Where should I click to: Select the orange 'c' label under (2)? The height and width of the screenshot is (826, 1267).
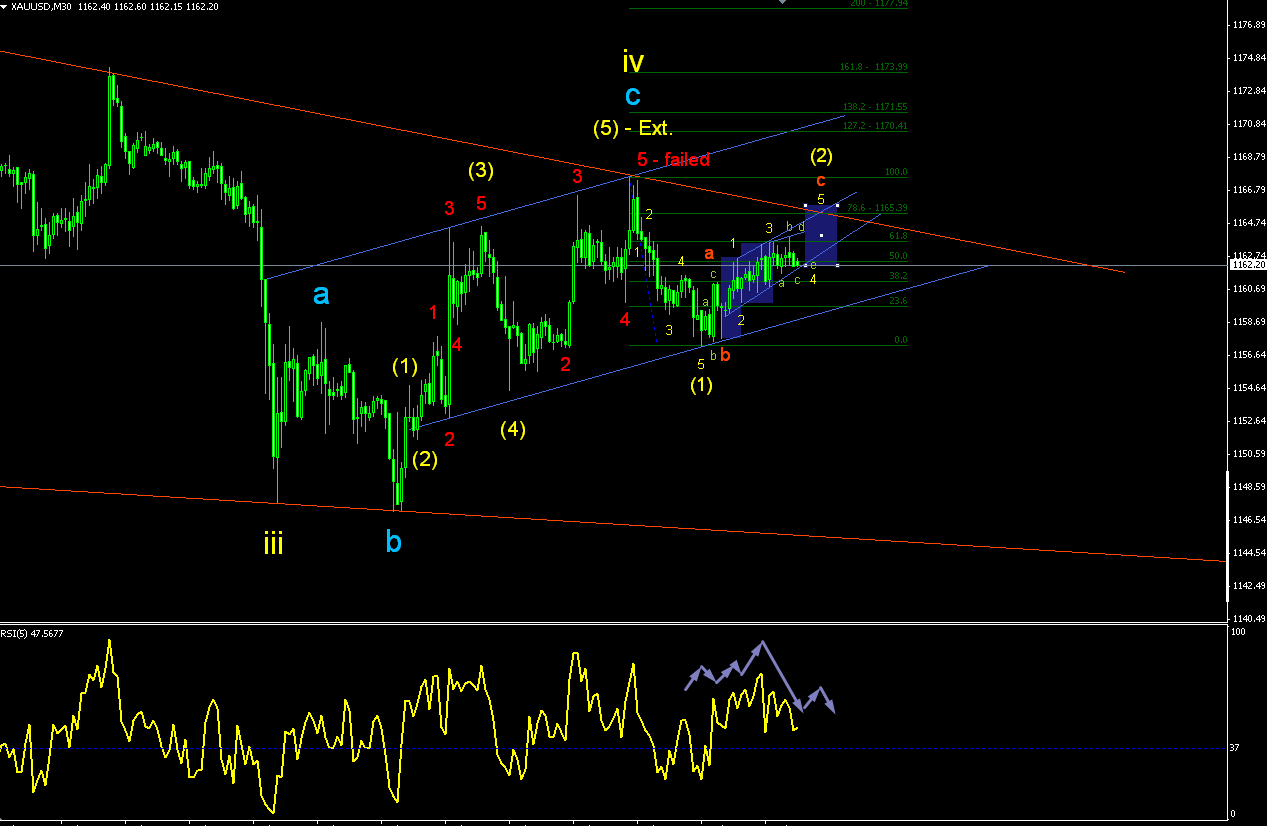click(820, 180)
